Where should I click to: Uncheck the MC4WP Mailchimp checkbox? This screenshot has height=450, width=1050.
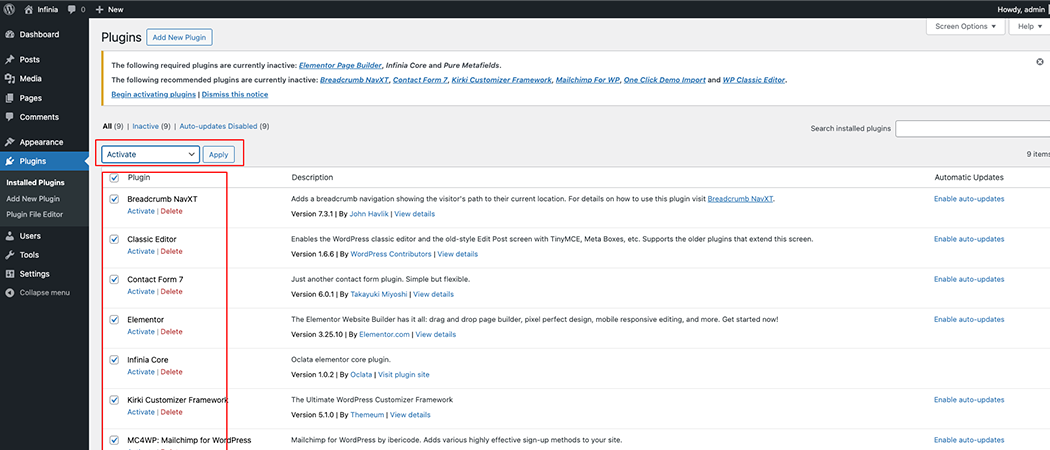tap(114, 440)
